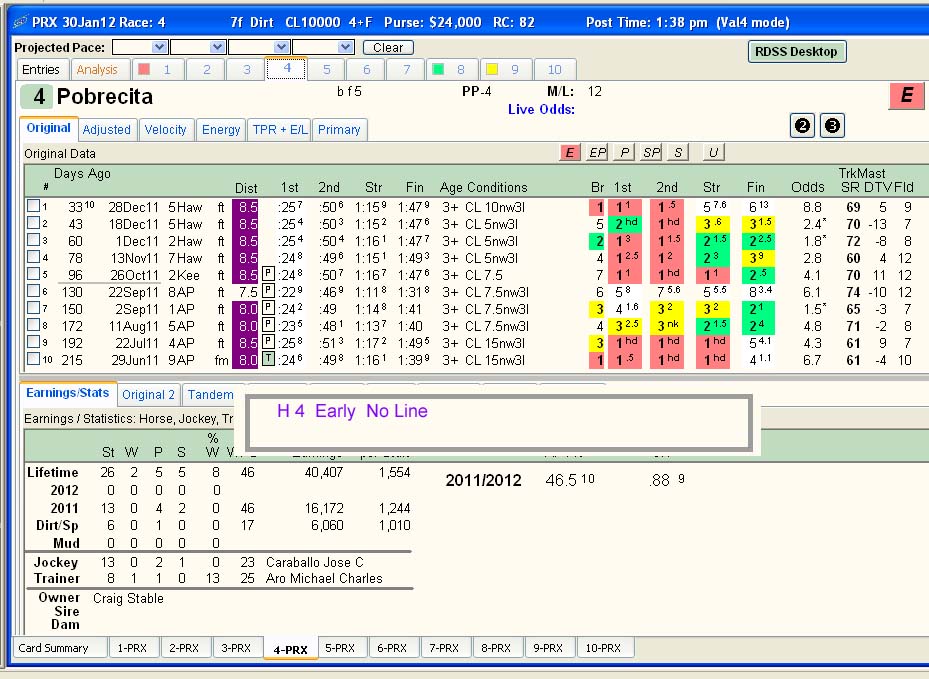Select P run style filter button
Screen dimensions: 929x679
(624, 152)
